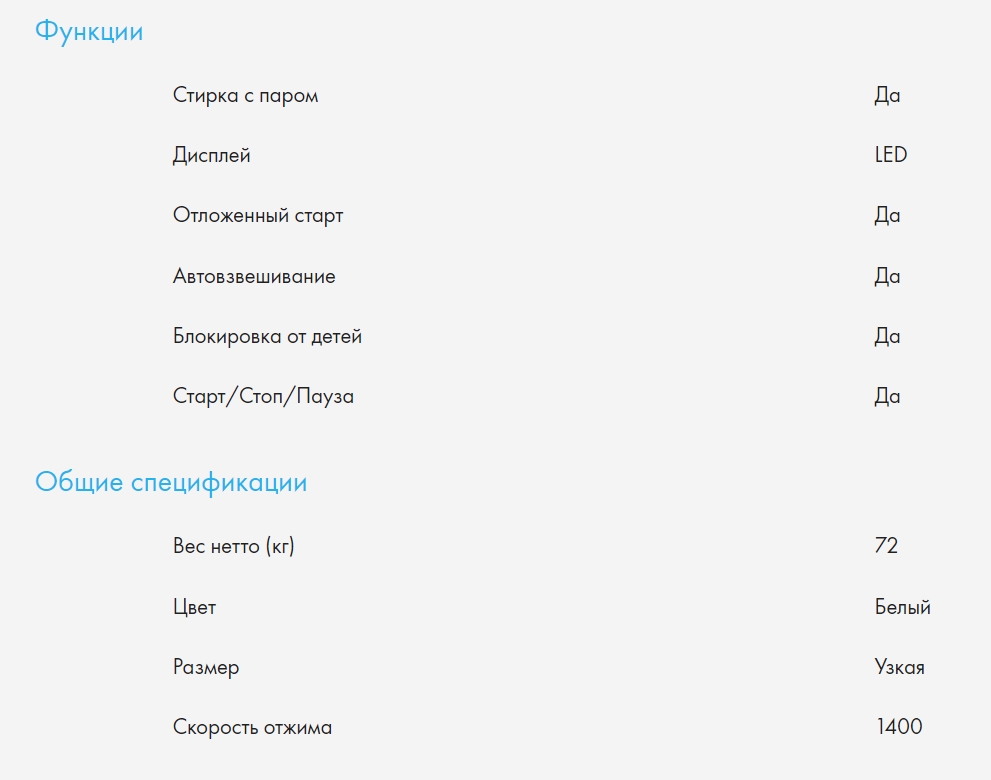Screen dimensions: 991x780
Task: Click the LED display value
Action: pyautogui.click(x=890, y=156)
